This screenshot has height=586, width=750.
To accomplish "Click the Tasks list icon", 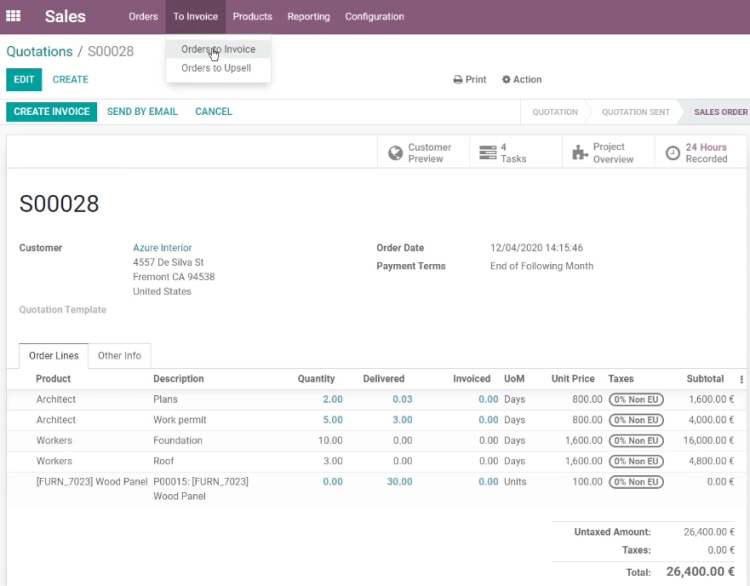I will click(487, 153).
